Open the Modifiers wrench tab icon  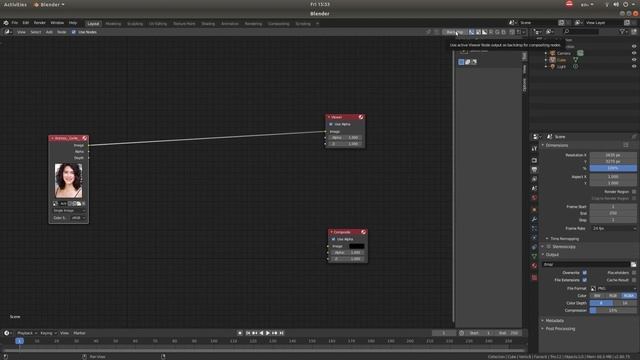534,219
